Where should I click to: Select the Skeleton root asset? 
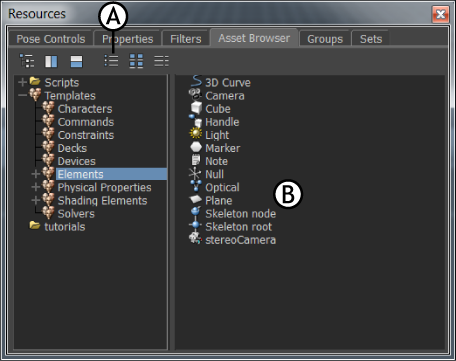tap(238, 227)
